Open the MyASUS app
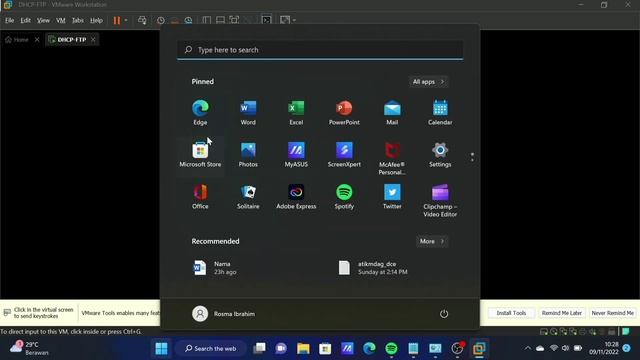The height and width of the screenshot is (360, 640). coord(296,155)
